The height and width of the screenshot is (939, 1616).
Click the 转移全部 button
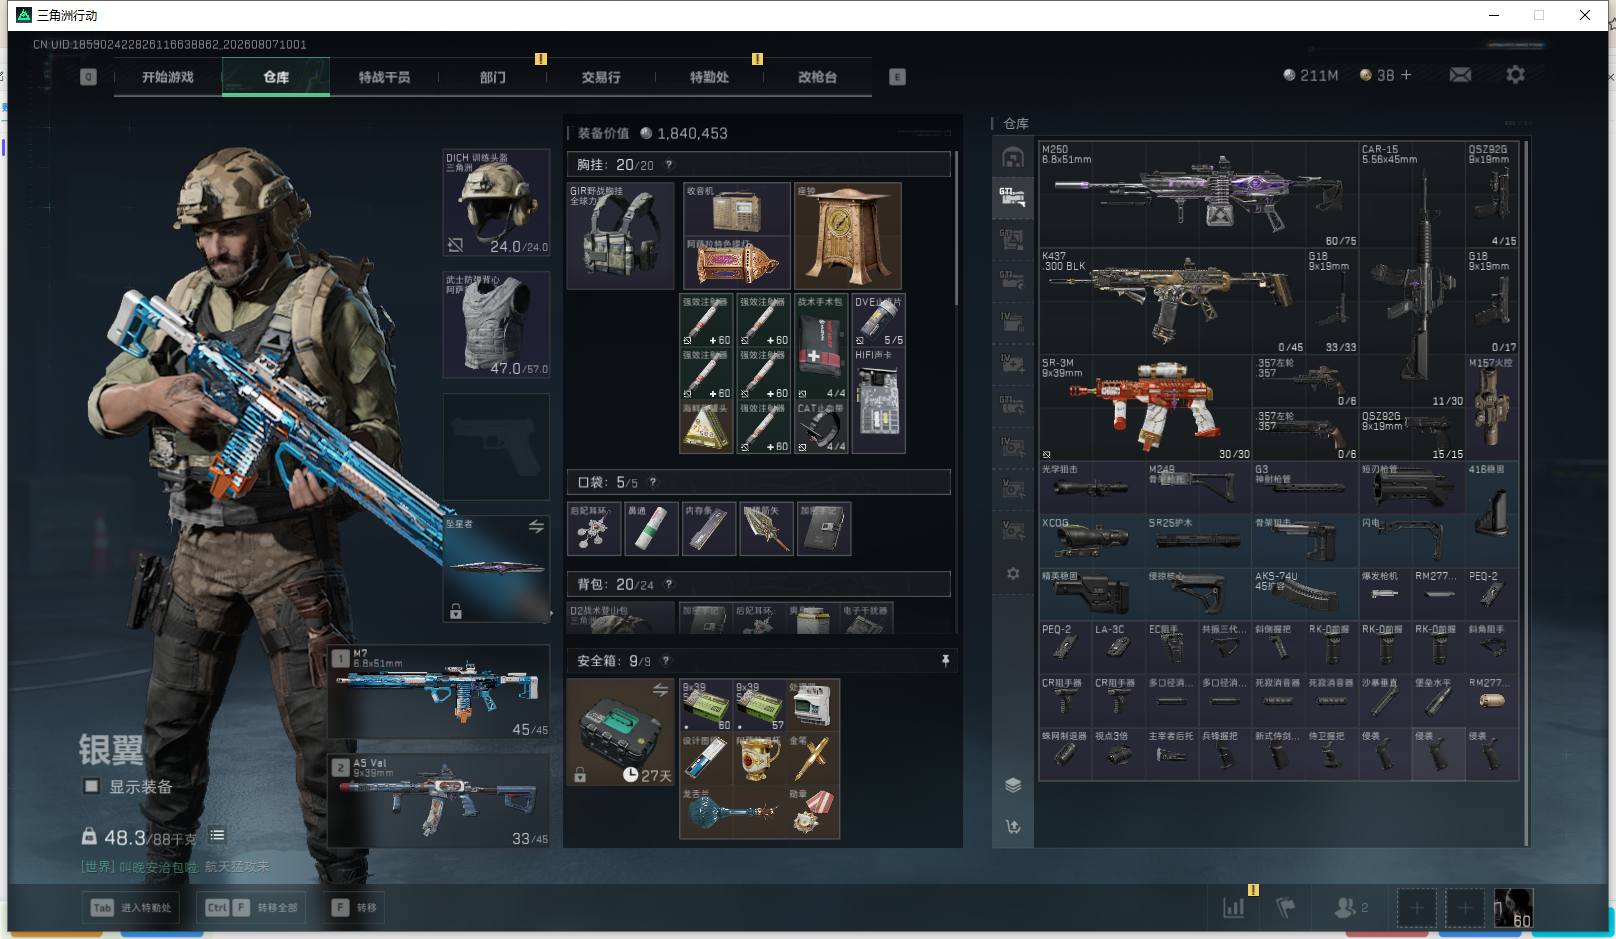pyautogui.click(x=251, y=908)
